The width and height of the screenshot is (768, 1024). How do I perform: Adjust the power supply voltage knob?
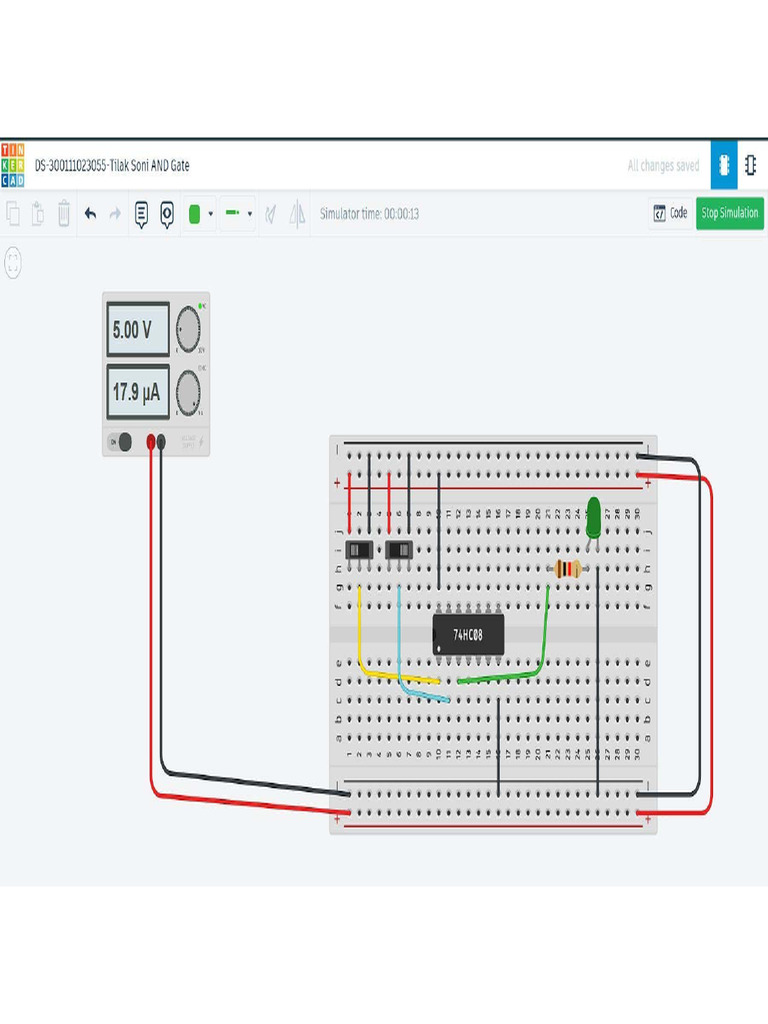[188, 328]
